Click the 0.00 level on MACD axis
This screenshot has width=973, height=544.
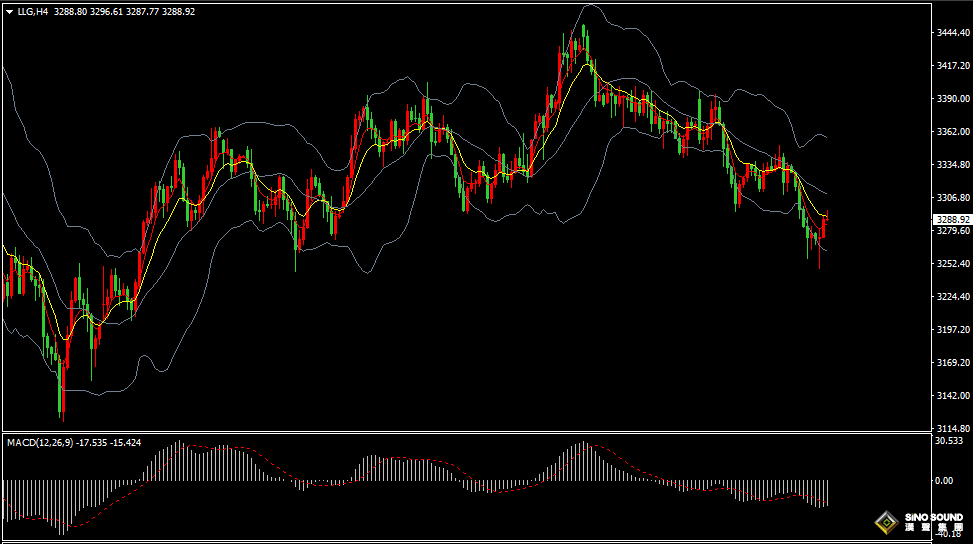coord(943,480)
